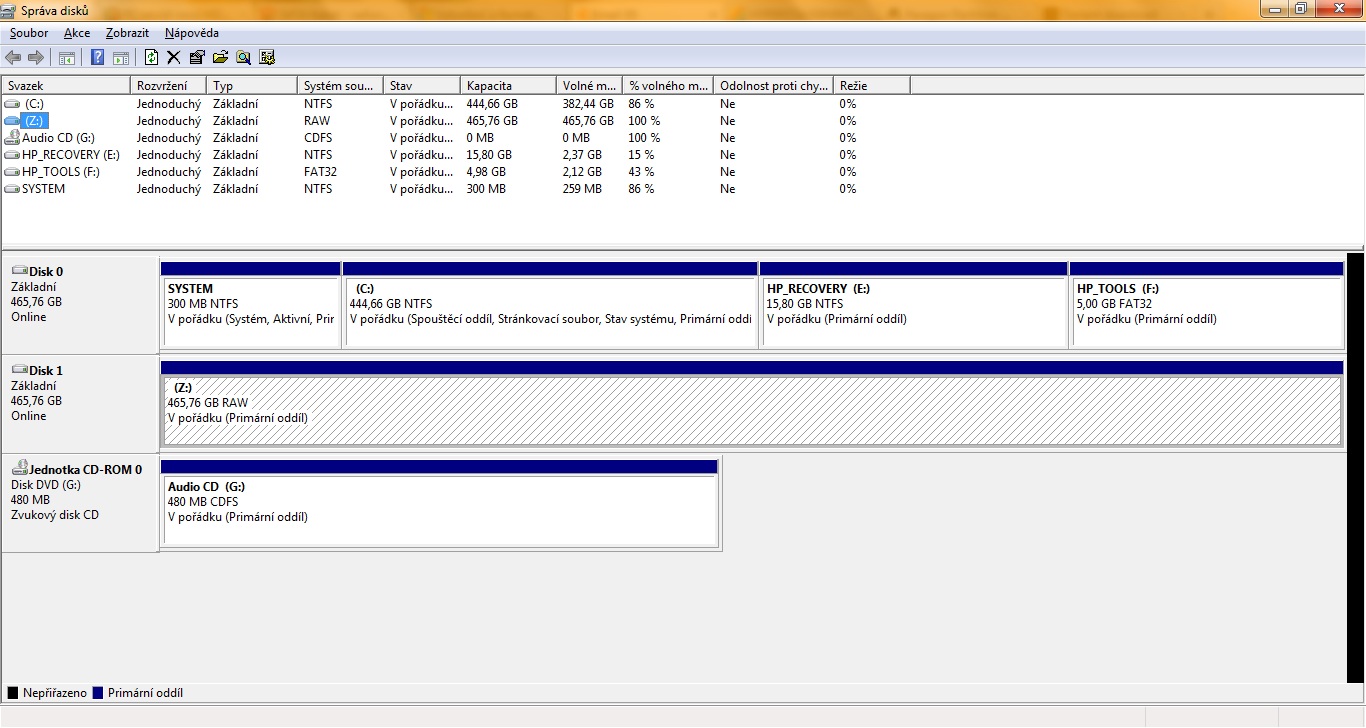Viewport: 1366px width, 728px height.
Task: Click the 382,44 GB free space cell
Action: (588, 104)
